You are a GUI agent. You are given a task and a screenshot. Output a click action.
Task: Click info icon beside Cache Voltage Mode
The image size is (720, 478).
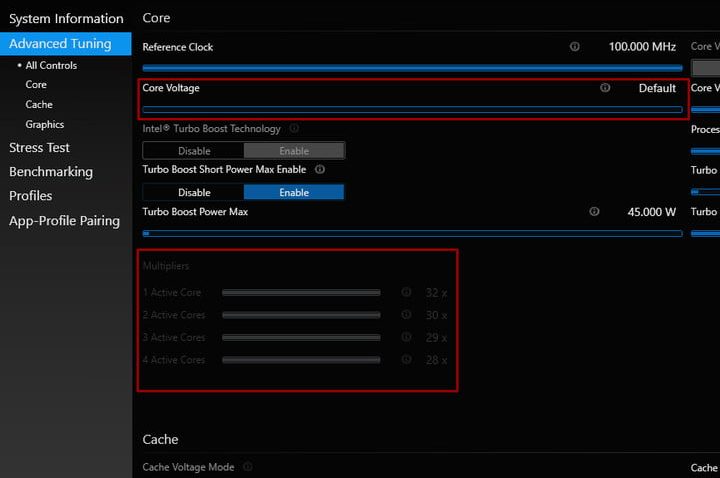click(248, 467)
